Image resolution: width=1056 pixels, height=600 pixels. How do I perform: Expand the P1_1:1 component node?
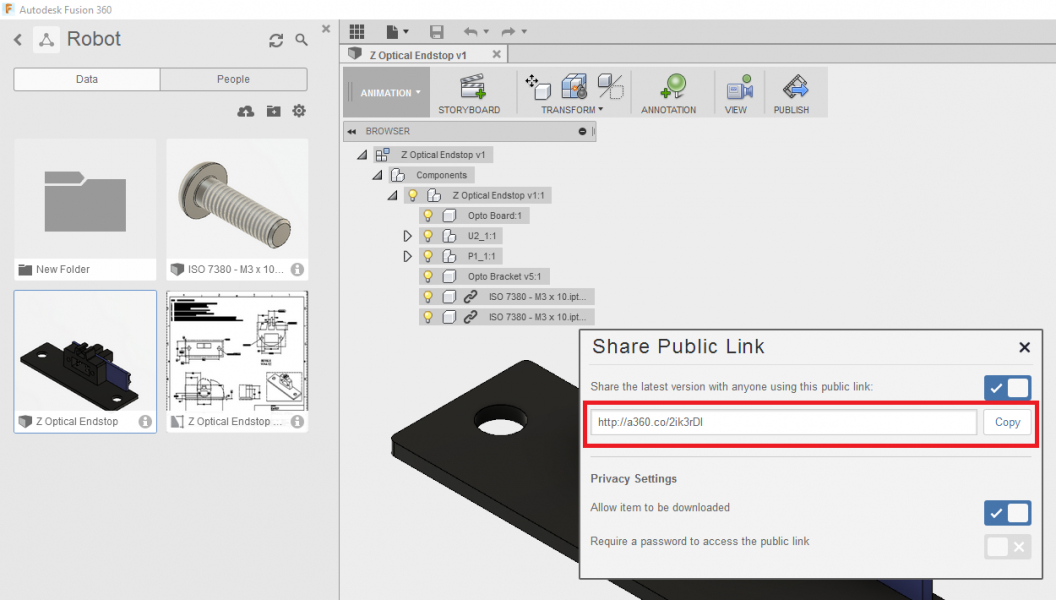[407, 256]
